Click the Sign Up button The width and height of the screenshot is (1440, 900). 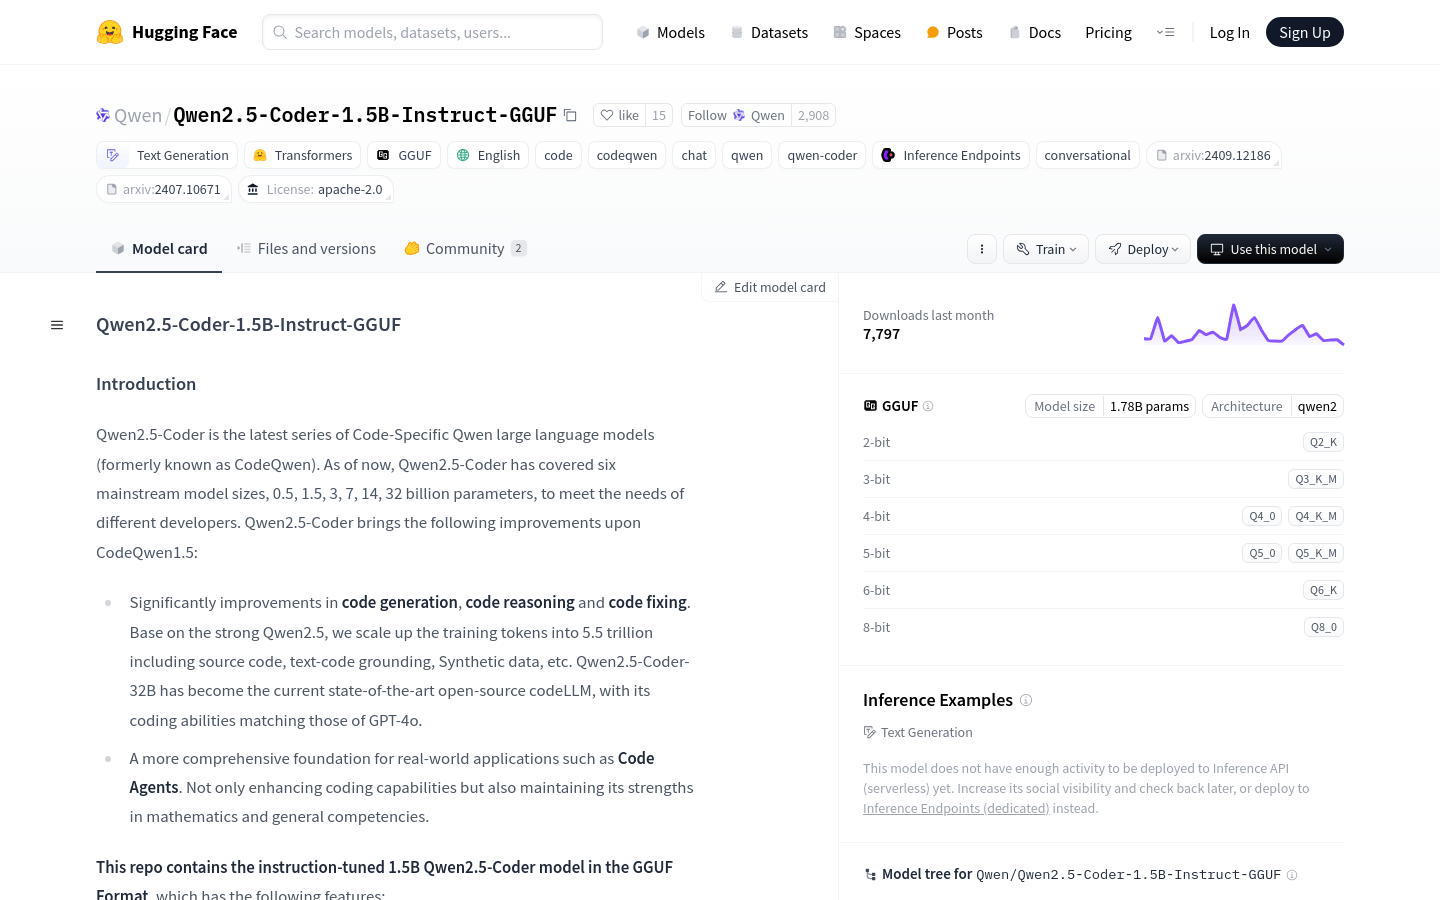point(1304,32)
